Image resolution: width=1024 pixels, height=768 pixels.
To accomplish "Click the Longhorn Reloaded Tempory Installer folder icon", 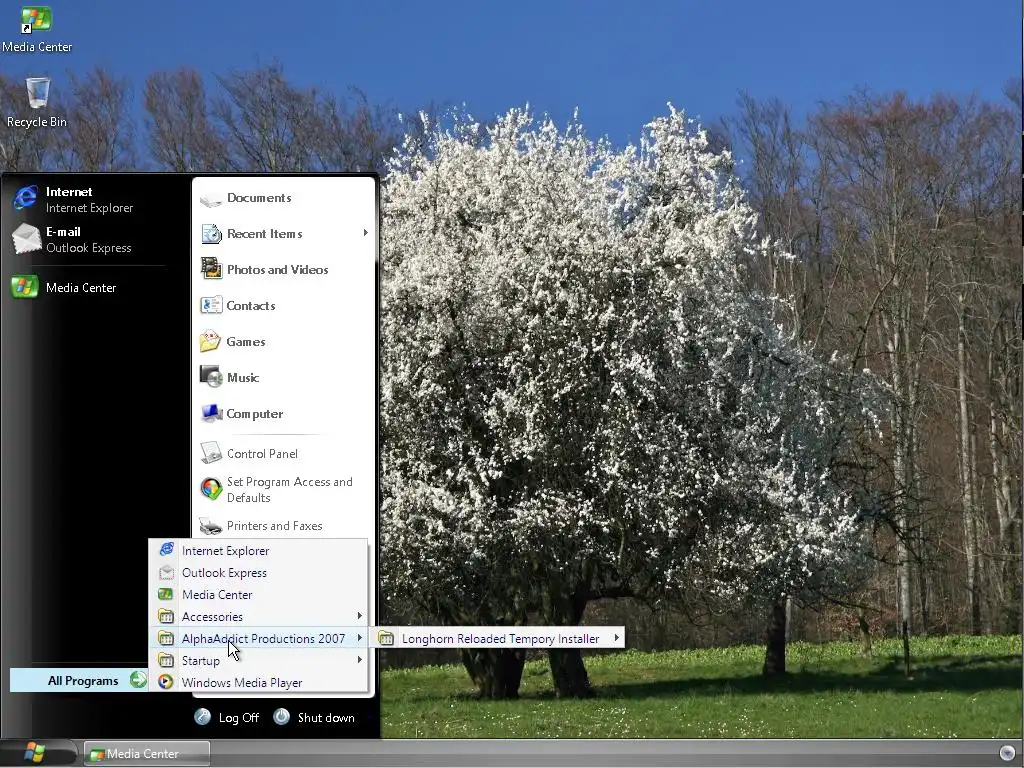I will pyautogui.click(x=386, y=638).
